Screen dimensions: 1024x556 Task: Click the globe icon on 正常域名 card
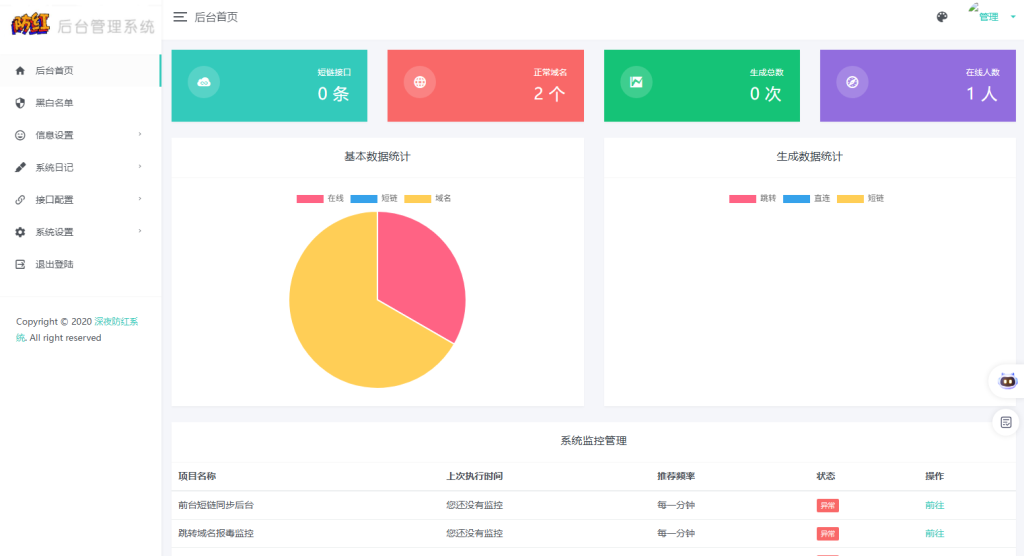coord(420,82)
